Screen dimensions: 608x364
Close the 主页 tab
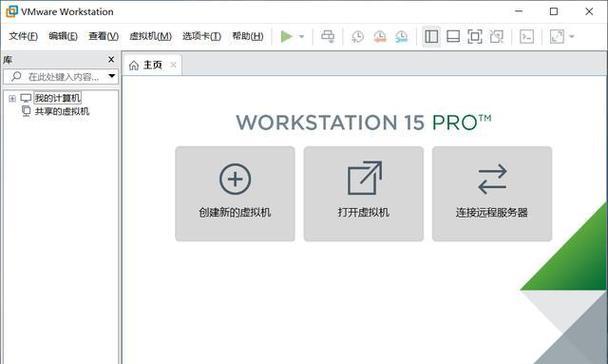point(173,65)
